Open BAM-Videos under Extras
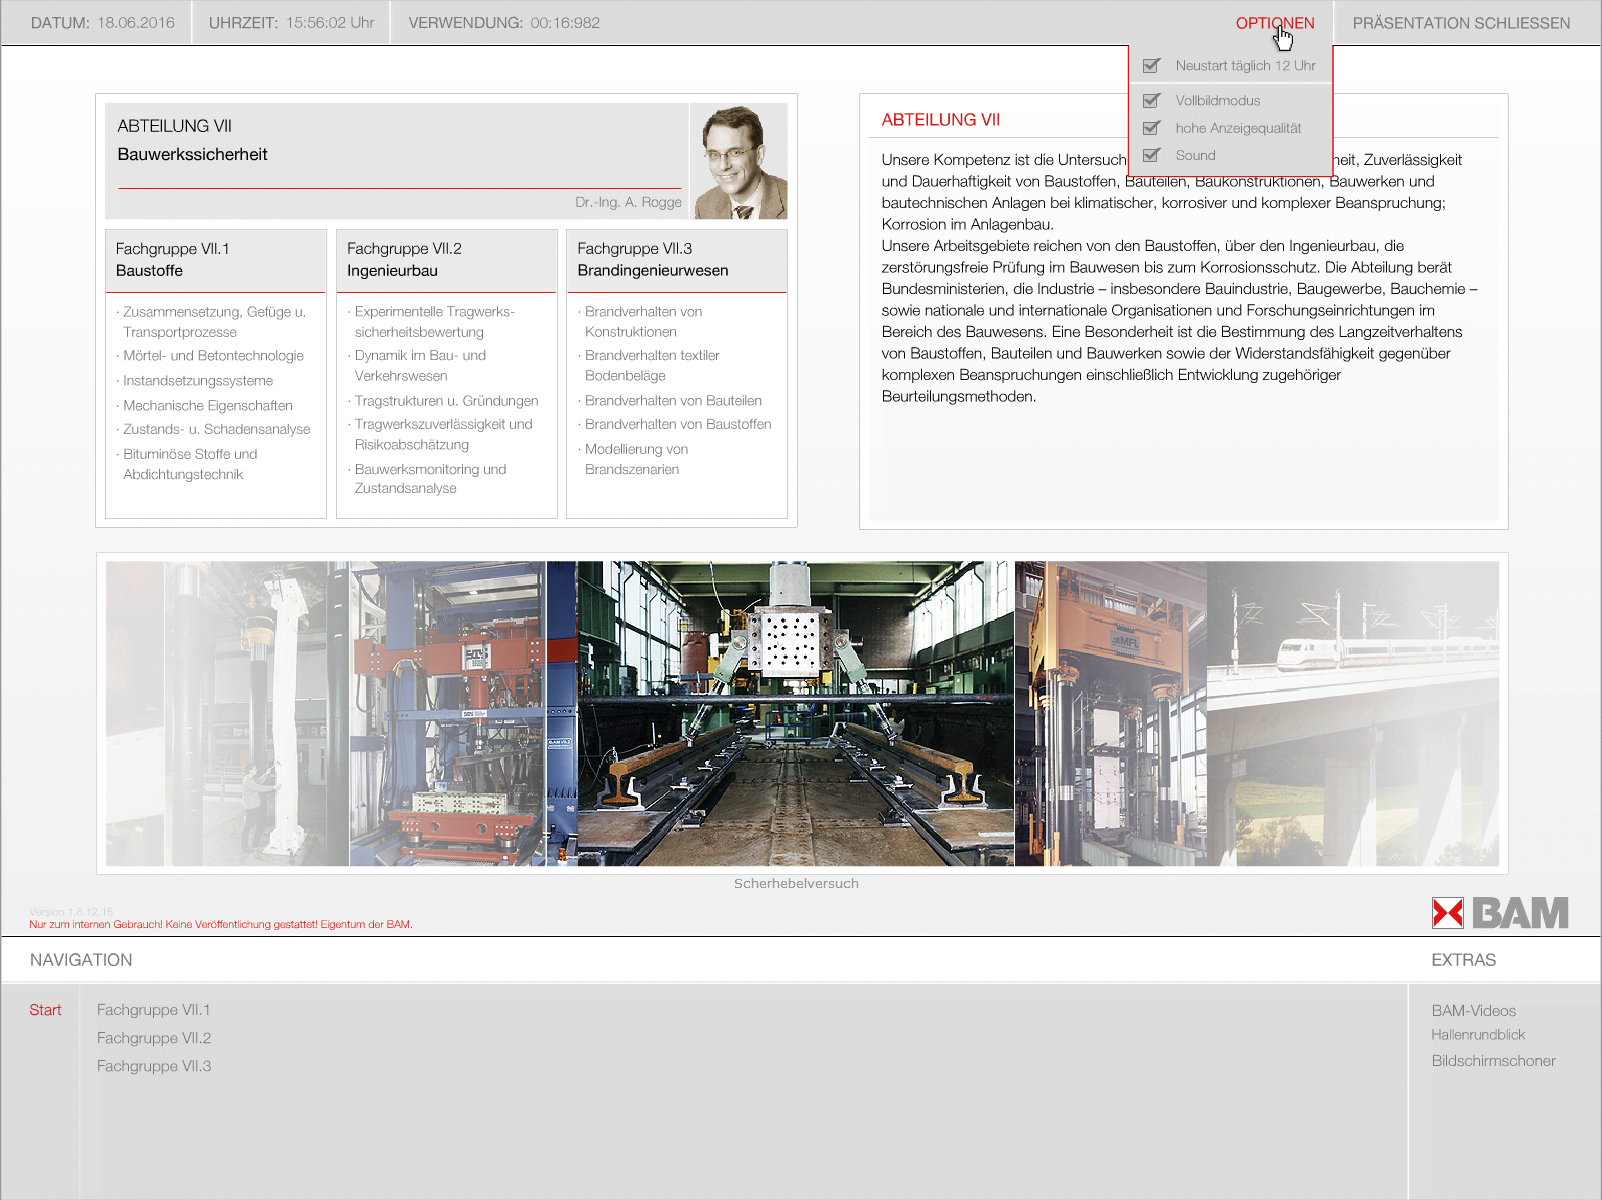Screen dimensions: 1602x1200 click(x=1473, y=1011)
